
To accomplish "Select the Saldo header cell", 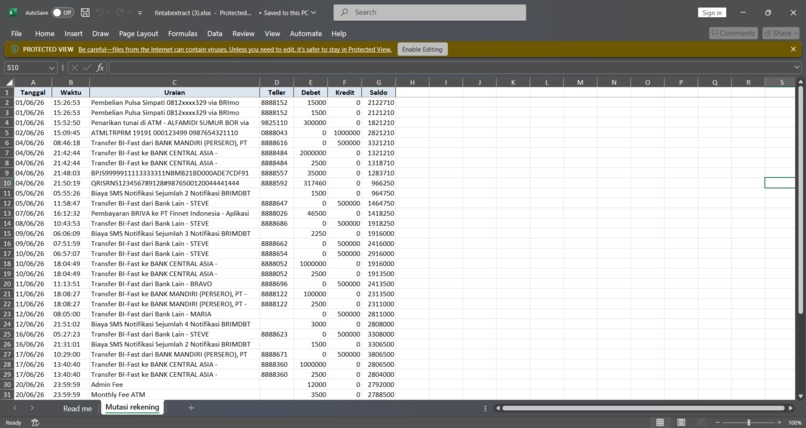I will pyautogui.click(x=378, y=92).
